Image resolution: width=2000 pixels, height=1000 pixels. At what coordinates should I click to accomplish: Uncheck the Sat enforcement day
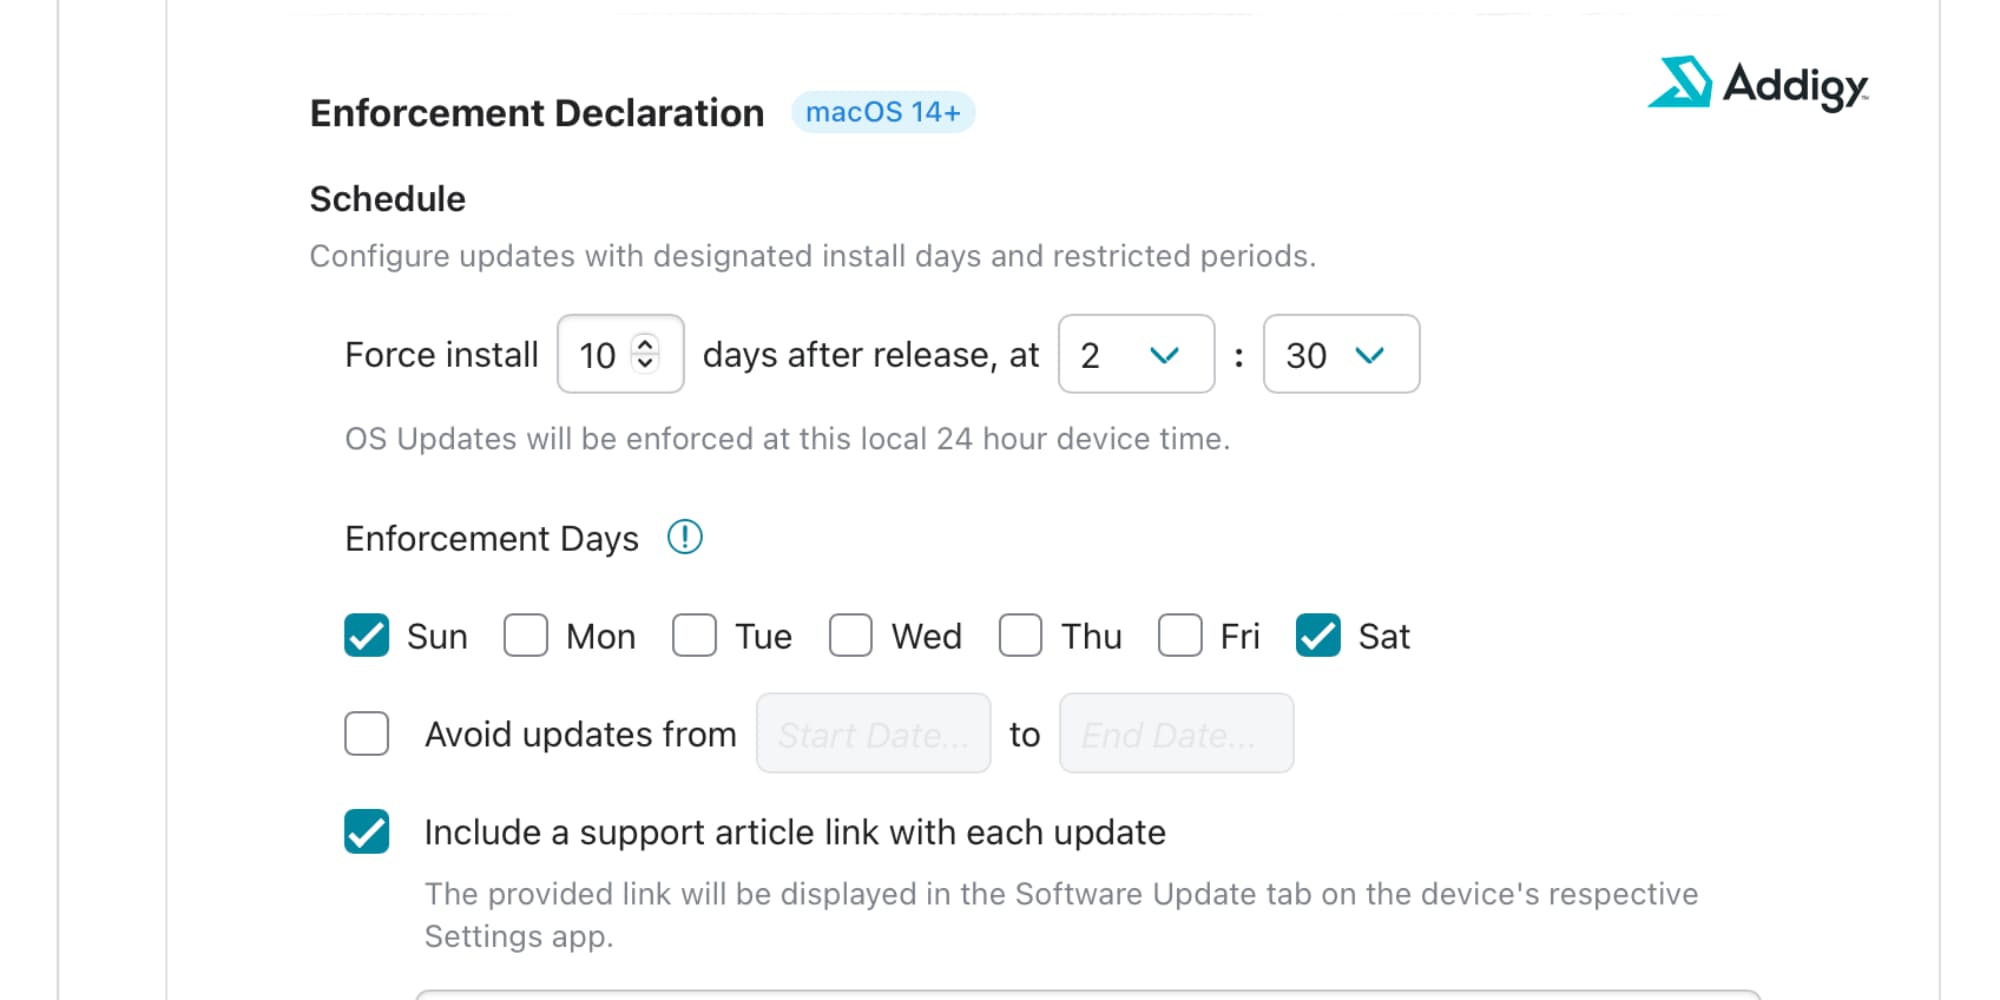click(x=1318, y=635)
